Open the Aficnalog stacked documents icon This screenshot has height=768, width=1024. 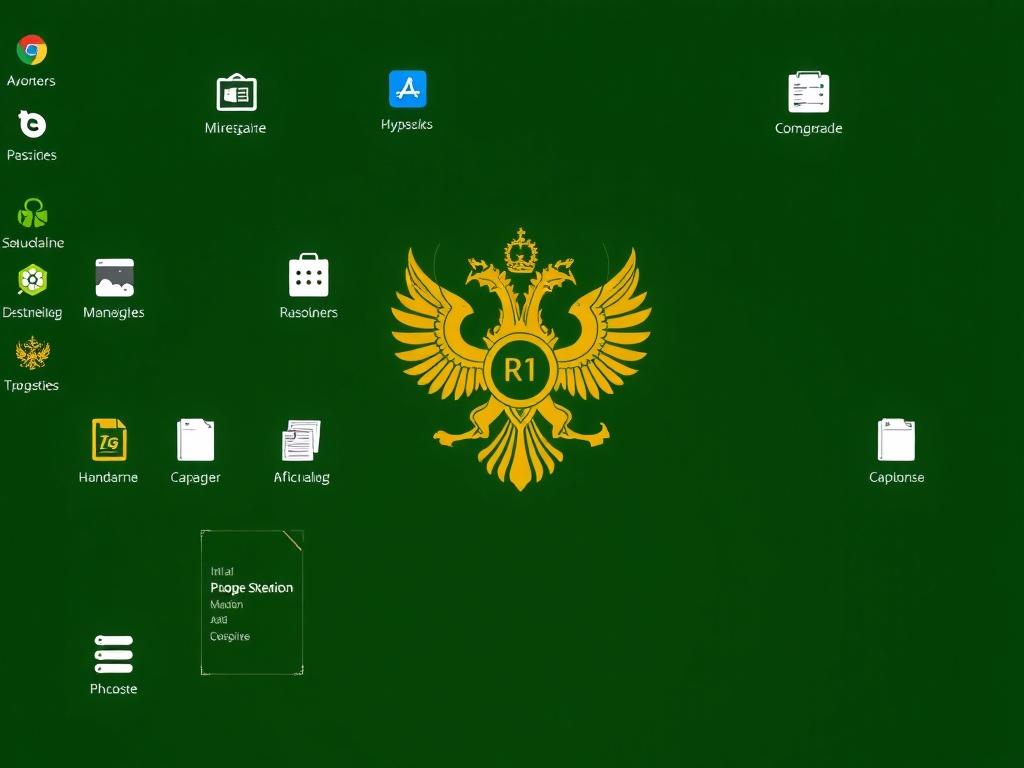(x=301, y=440)
